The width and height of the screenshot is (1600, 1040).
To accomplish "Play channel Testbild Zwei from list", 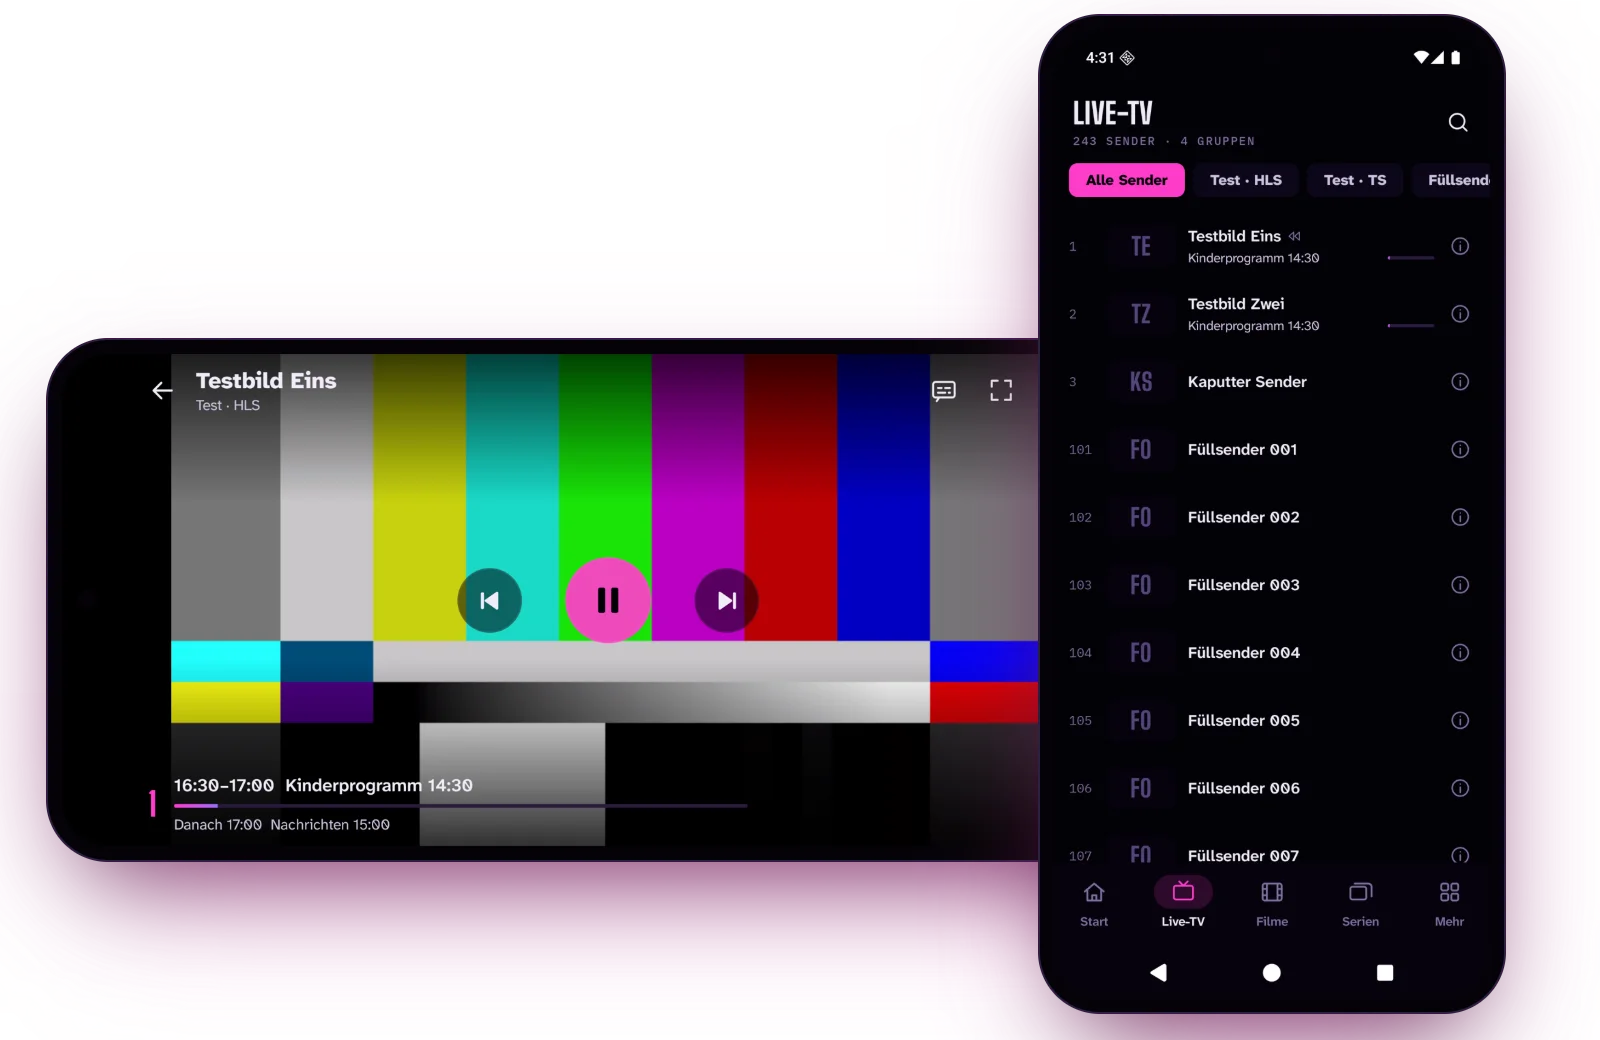I will pos(1270,315).
